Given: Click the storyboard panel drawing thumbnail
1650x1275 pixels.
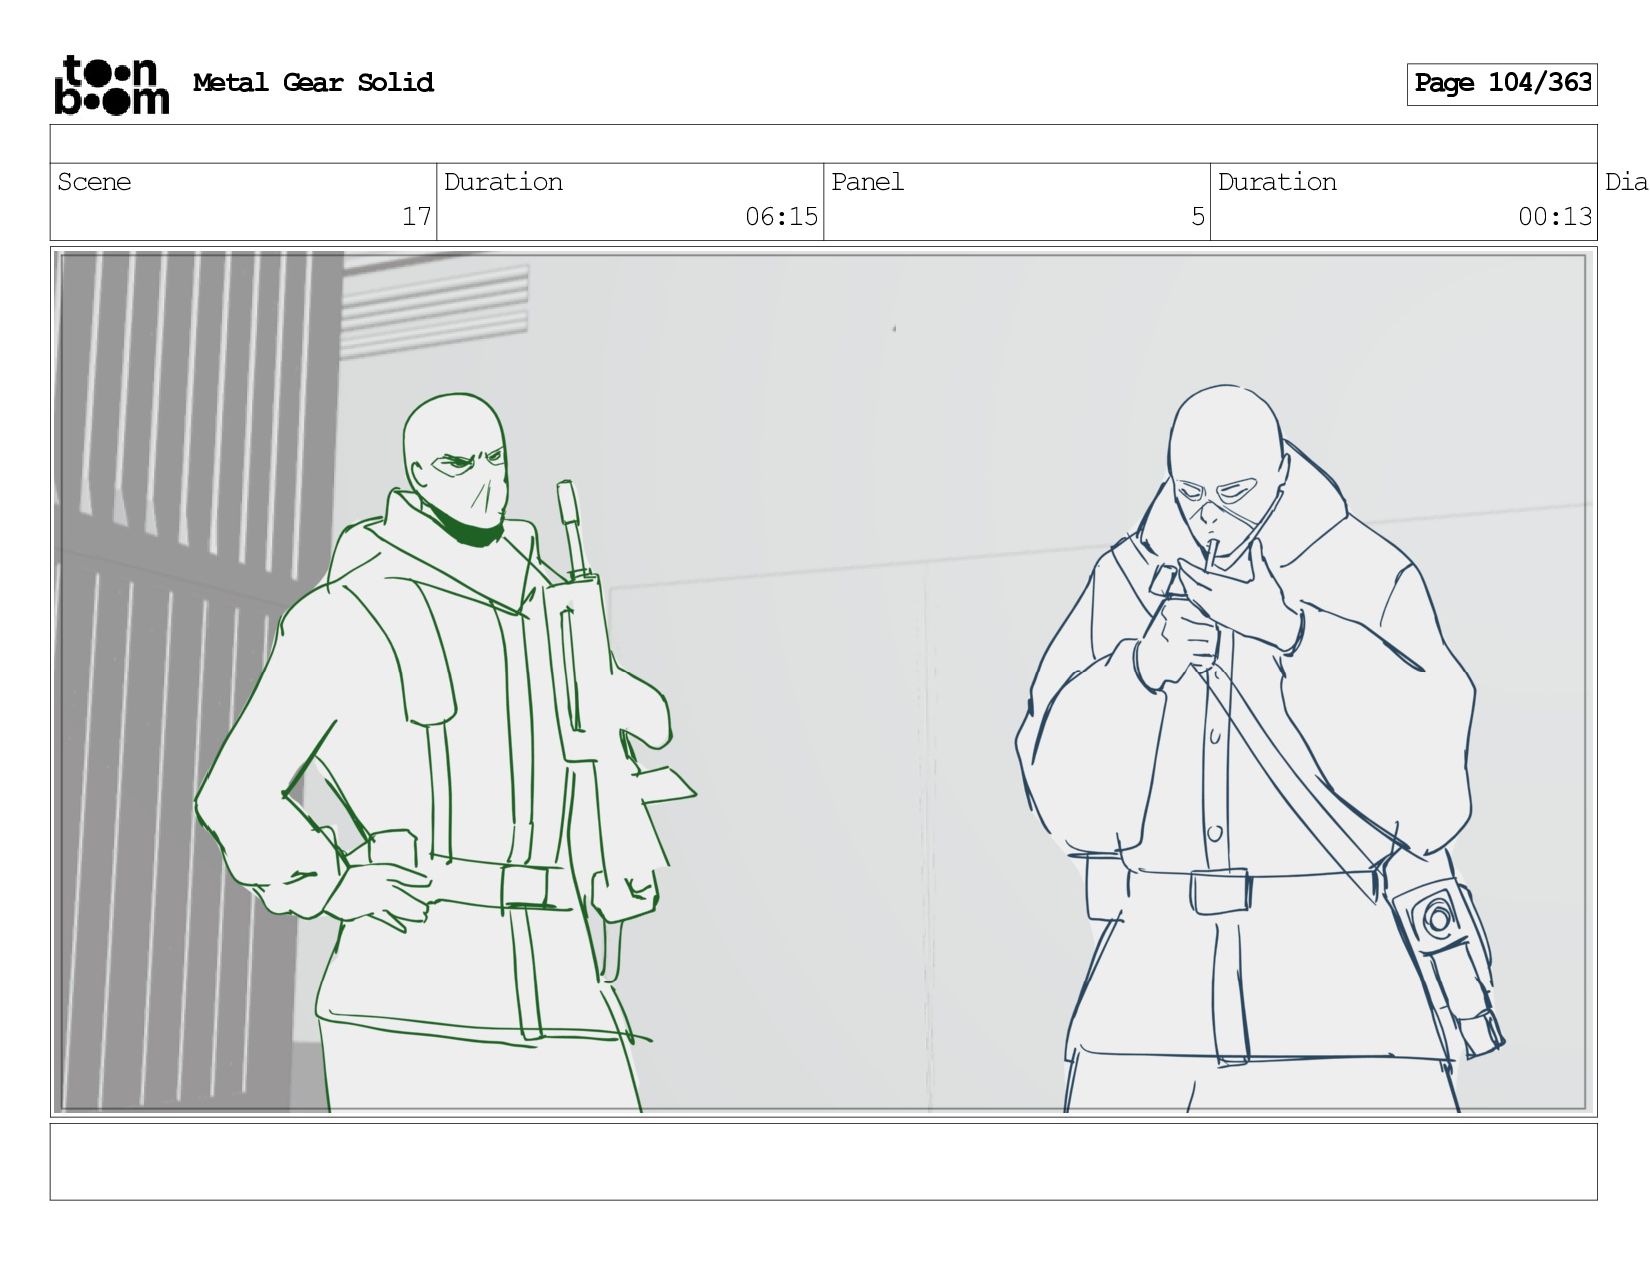Looking at the screenshot, I should tap(823, 682).
